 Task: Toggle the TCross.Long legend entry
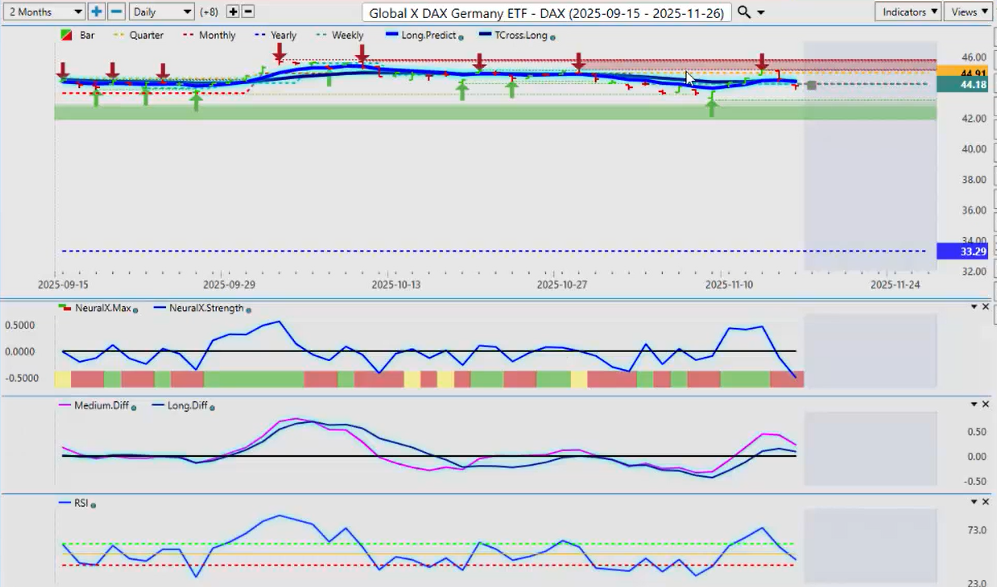pyautogui.click(x=517, y=36)
